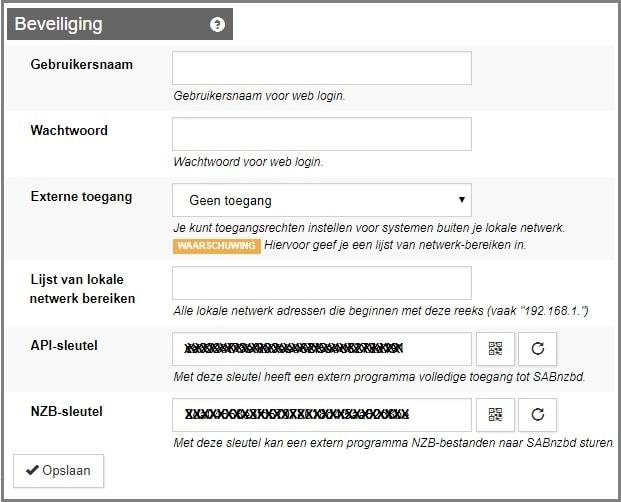Open the Externe toegang dropdown

321,200
